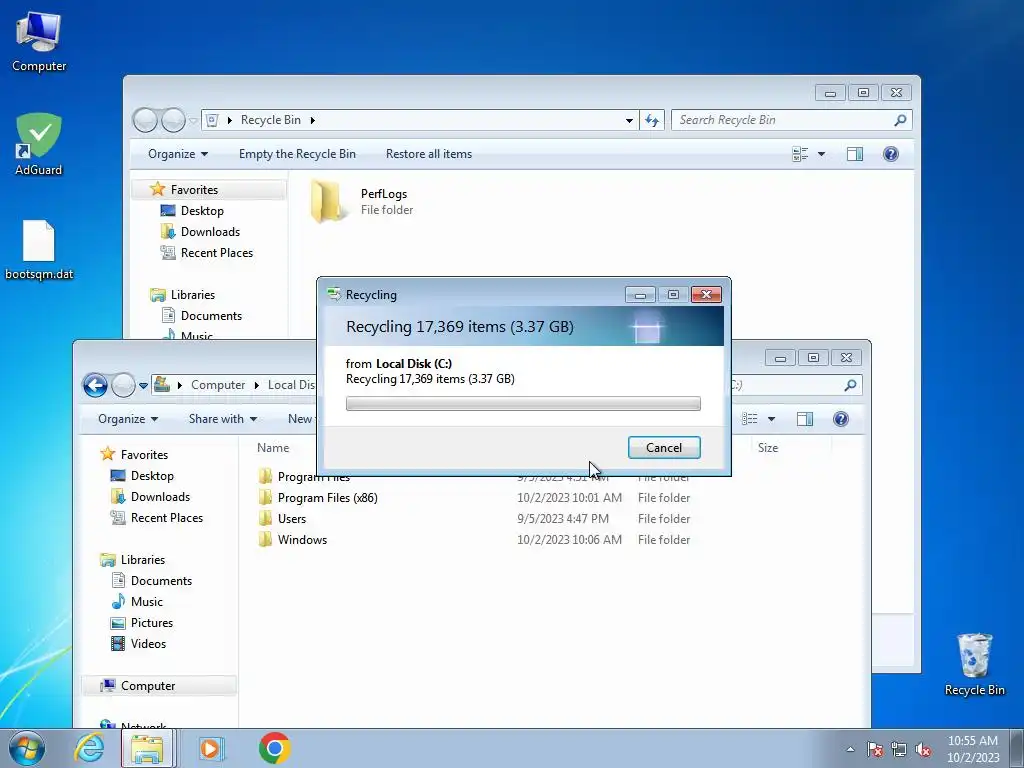This screenshot has width=1024, height=768.
Task: Toggle preview pane in Recycle Bin window
Action: [855, 154]
